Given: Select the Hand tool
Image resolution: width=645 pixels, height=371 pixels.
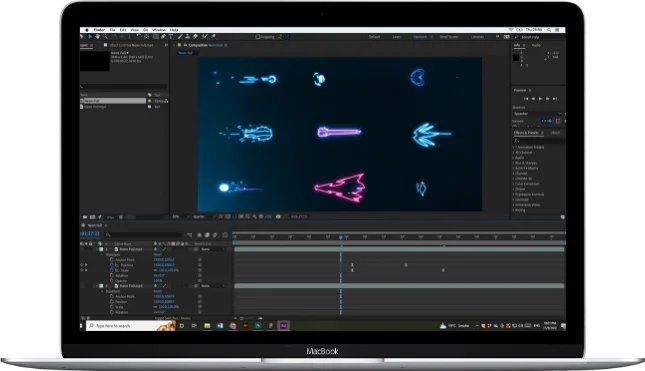Looking at the screenshot, I should point(97,37).
